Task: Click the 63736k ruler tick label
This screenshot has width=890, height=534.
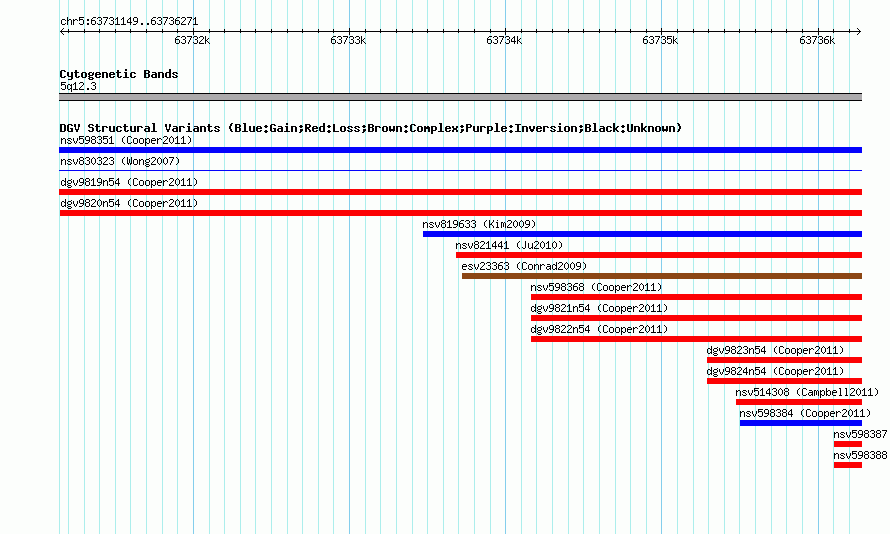Action: pyautogui.click(x=817, y=40)
